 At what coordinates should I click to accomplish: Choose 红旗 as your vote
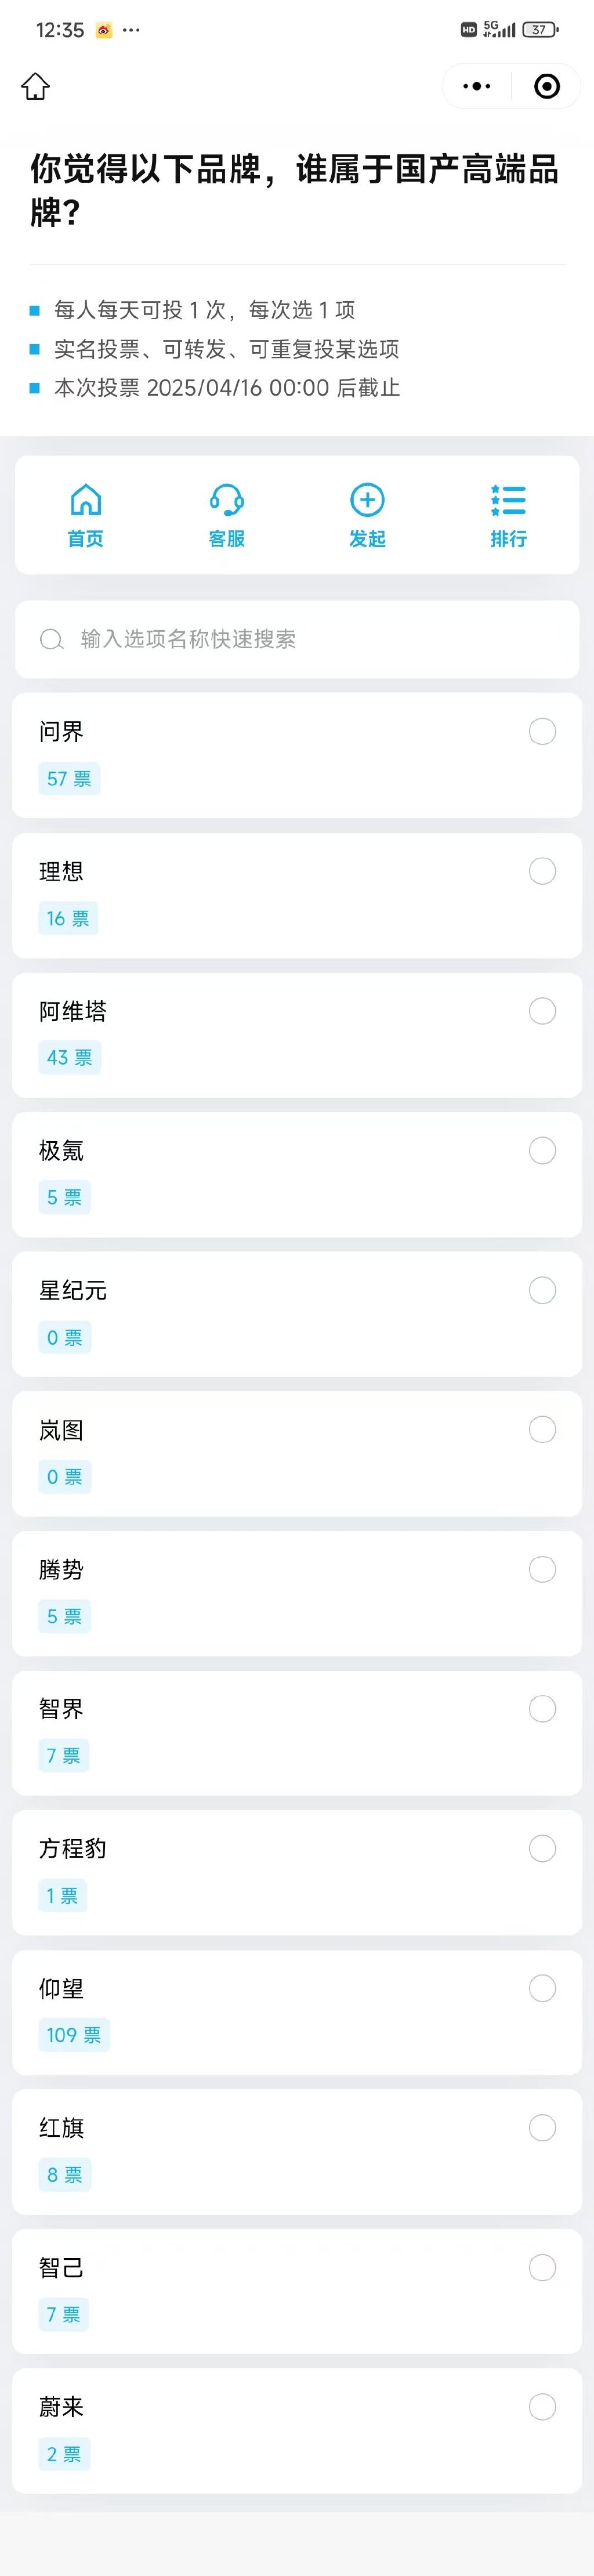pos(542,2128)
